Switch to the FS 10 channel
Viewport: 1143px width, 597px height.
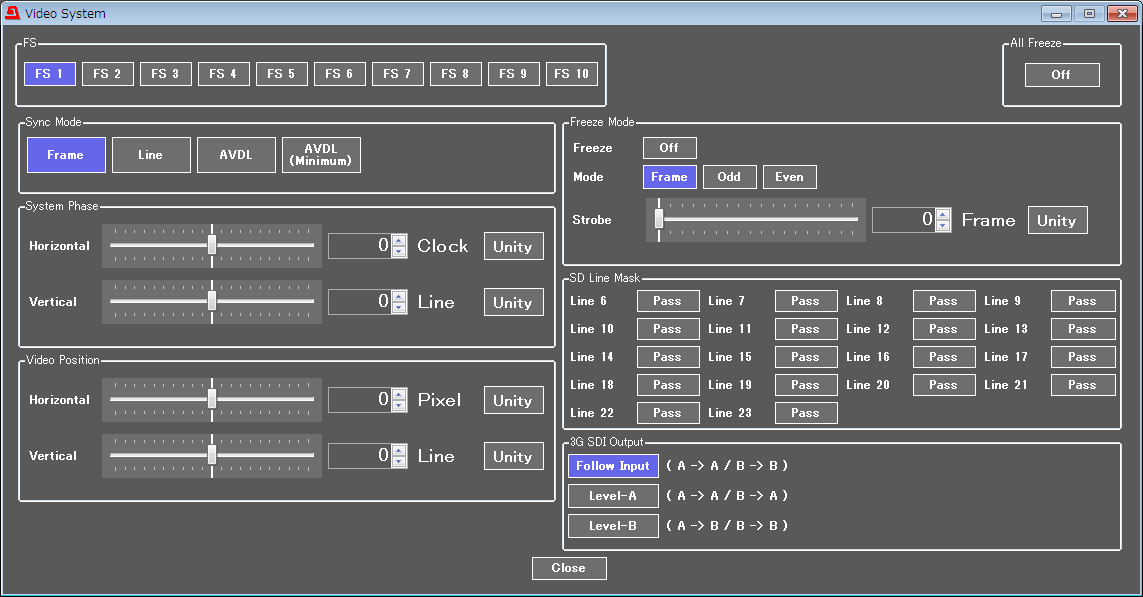click(x=571, y=74)
